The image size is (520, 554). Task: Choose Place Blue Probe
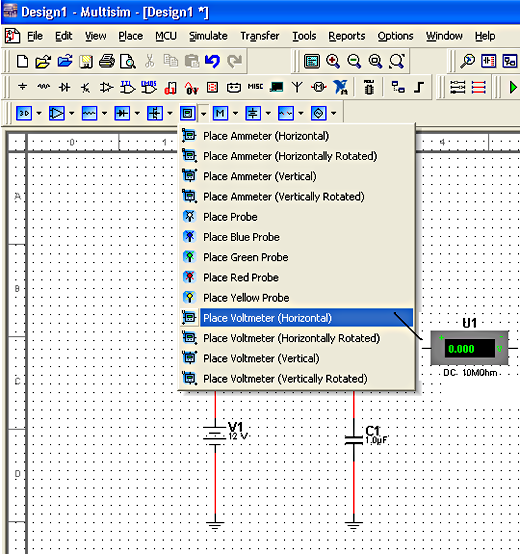click(297, 237)
